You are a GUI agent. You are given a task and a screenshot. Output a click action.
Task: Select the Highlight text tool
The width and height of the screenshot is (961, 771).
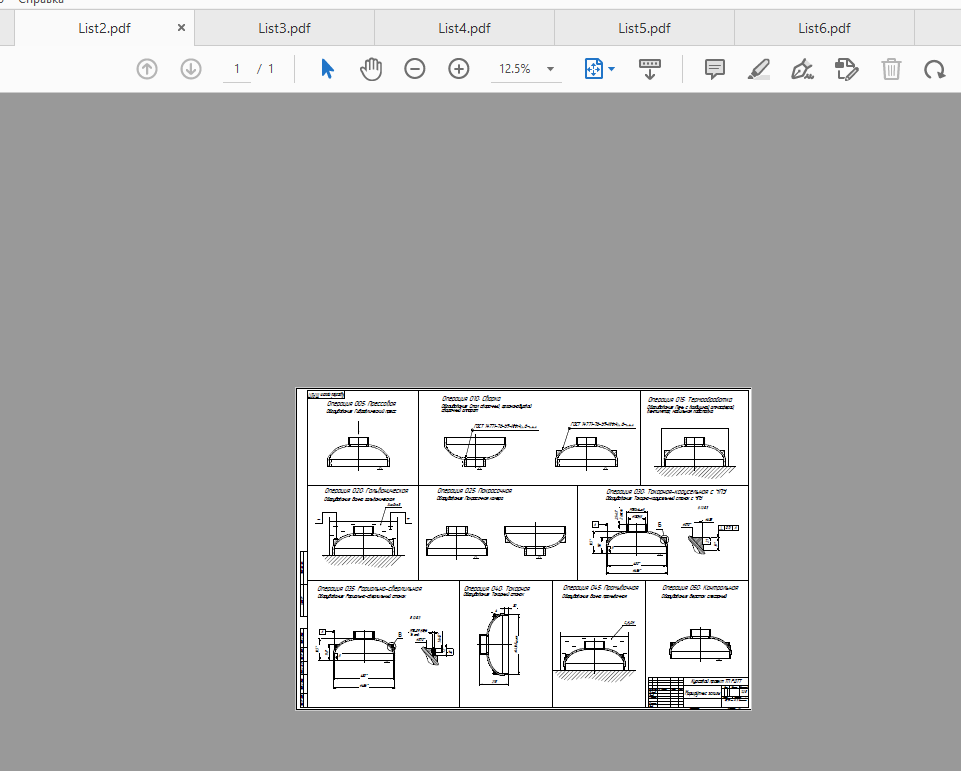point(759,69)
